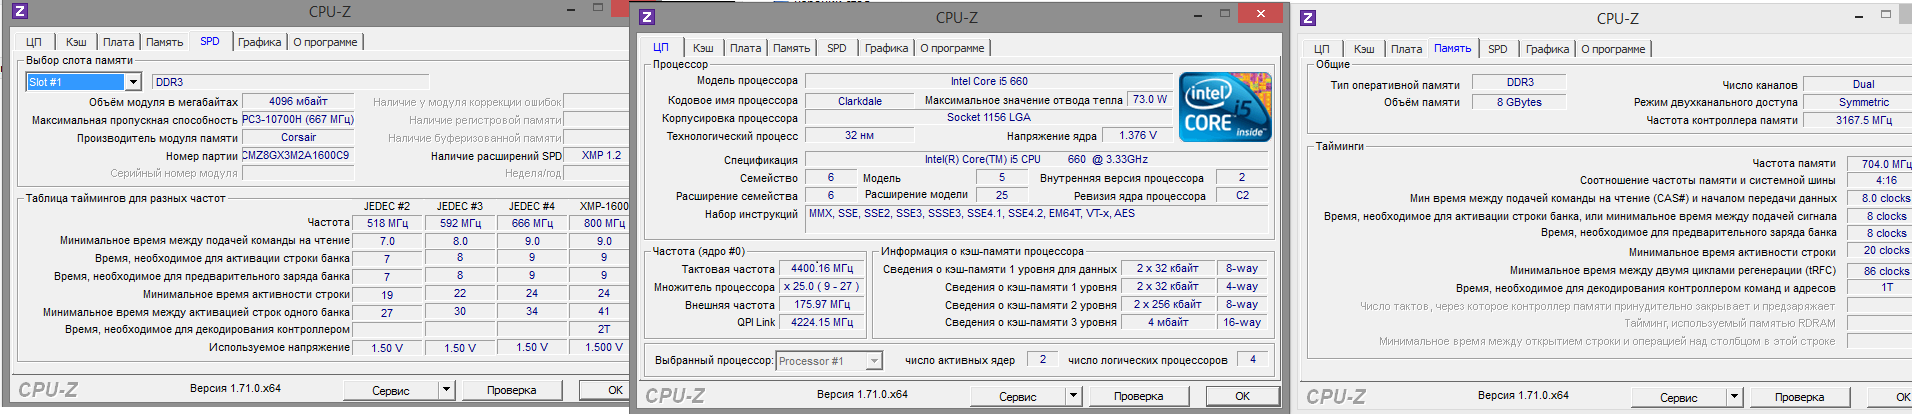Screen dimensions: 1912x414
Task: Click the Z icon in Память window title bar
Action: 1308,18
